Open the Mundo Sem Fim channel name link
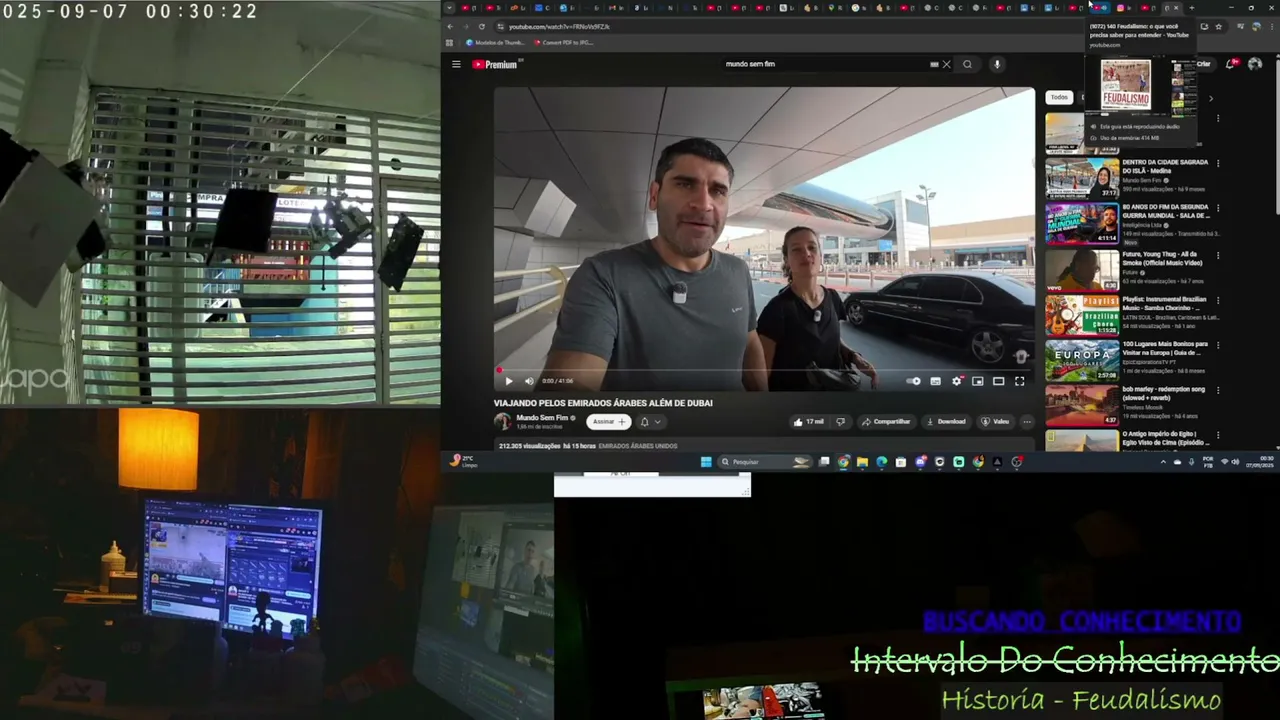Viewport: 1280px width, 720px height. click(x=542, y=418)
